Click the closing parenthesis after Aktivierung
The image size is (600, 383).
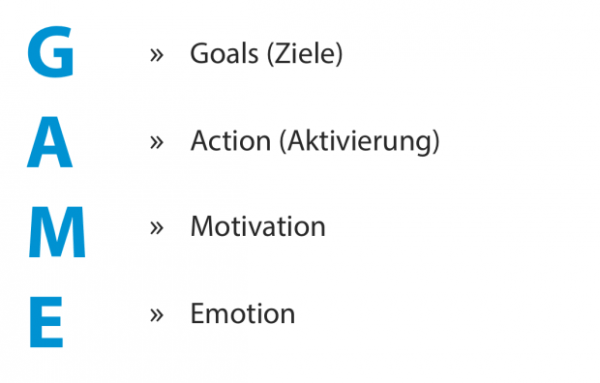436,142
